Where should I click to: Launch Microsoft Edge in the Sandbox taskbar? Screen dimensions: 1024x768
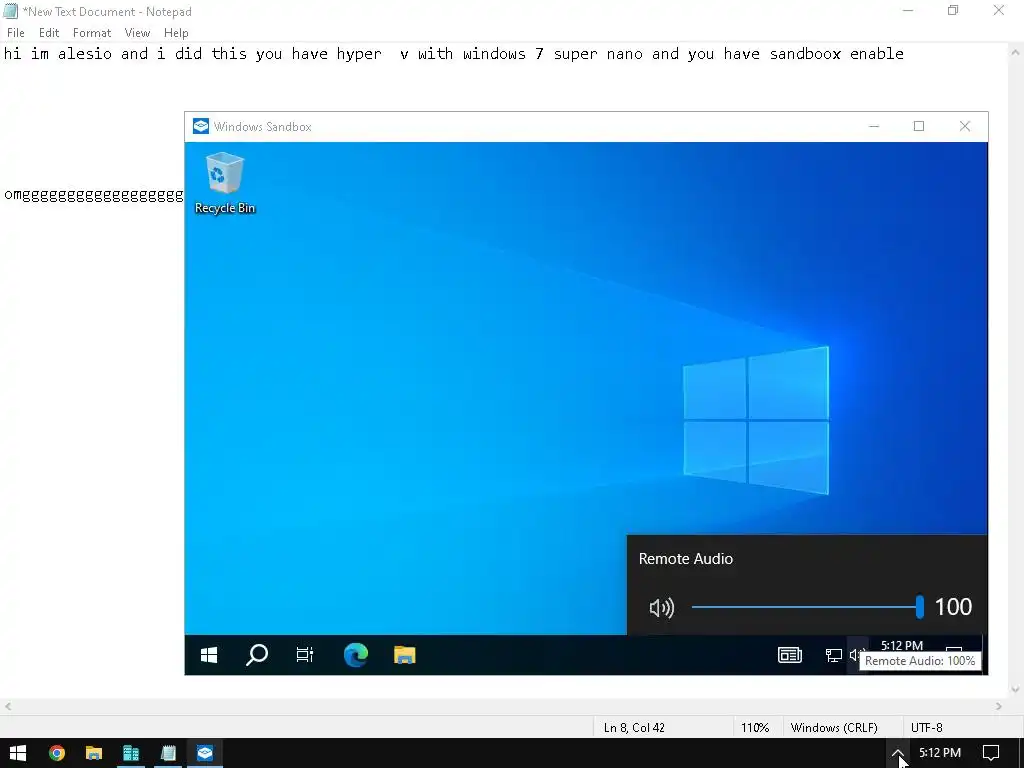[355, 655]
